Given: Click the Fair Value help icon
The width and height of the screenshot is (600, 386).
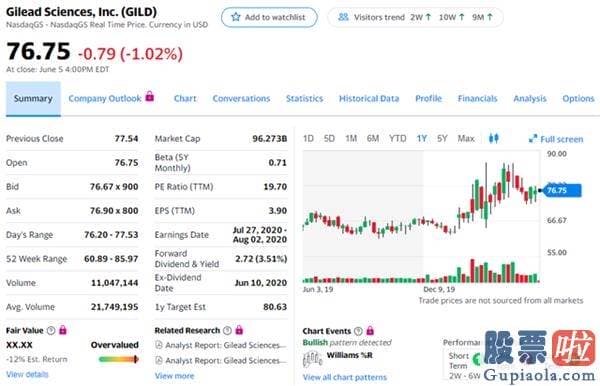Looking at the screenshot, I should point(51,330).
